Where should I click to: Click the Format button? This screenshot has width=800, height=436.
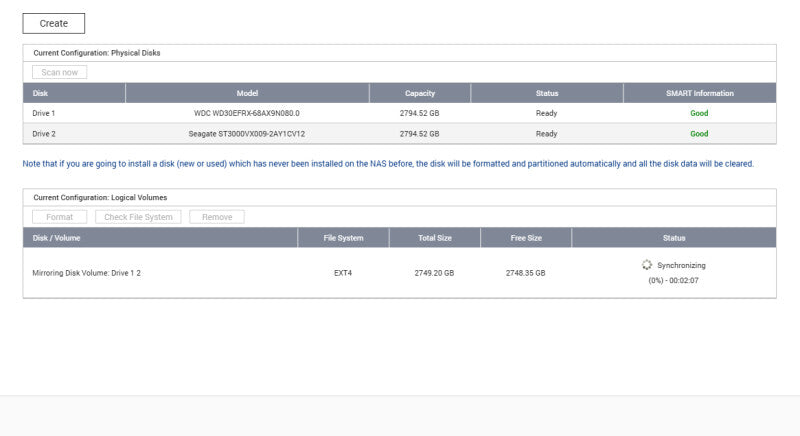tap(59, 217)
